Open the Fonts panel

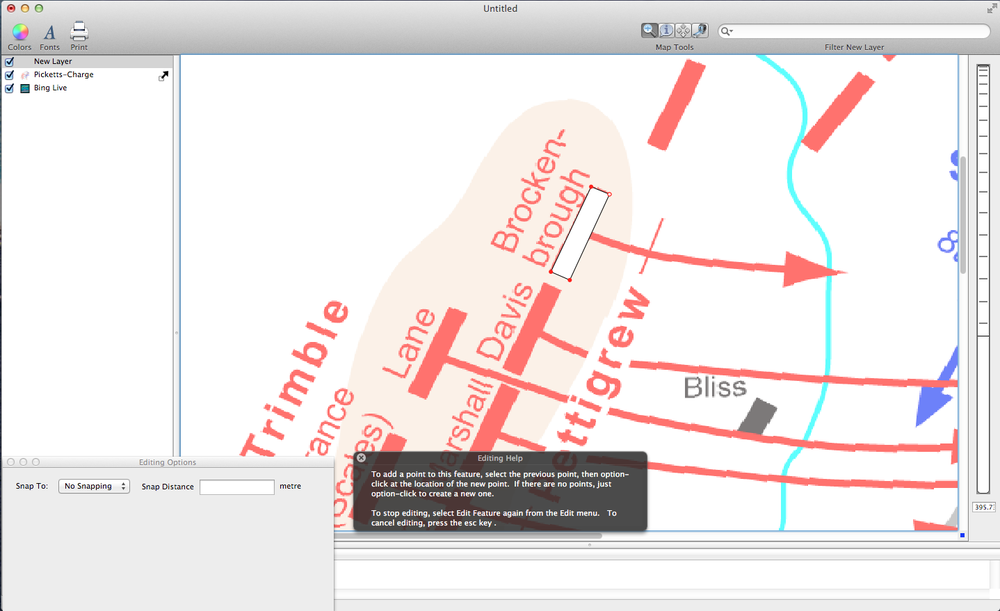pyautogui.click(x=49, y=32)
